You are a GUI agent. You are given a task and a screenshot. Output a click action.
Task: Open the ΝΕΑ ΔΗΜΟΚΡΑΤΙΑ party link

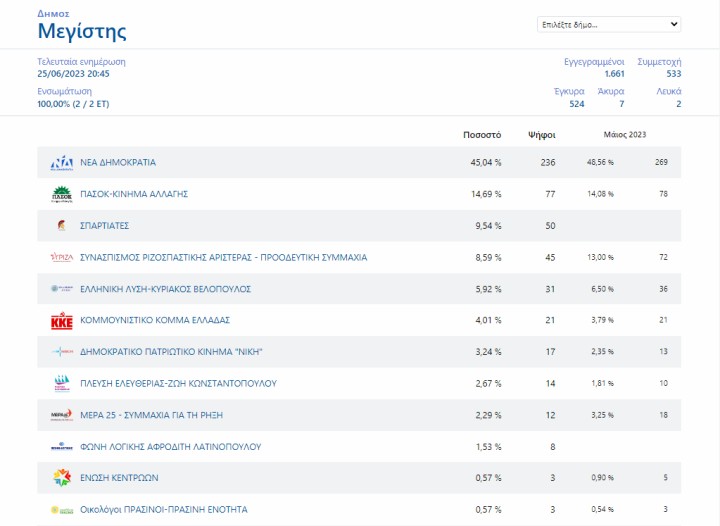pyautogui.click(x=118, y=162)
